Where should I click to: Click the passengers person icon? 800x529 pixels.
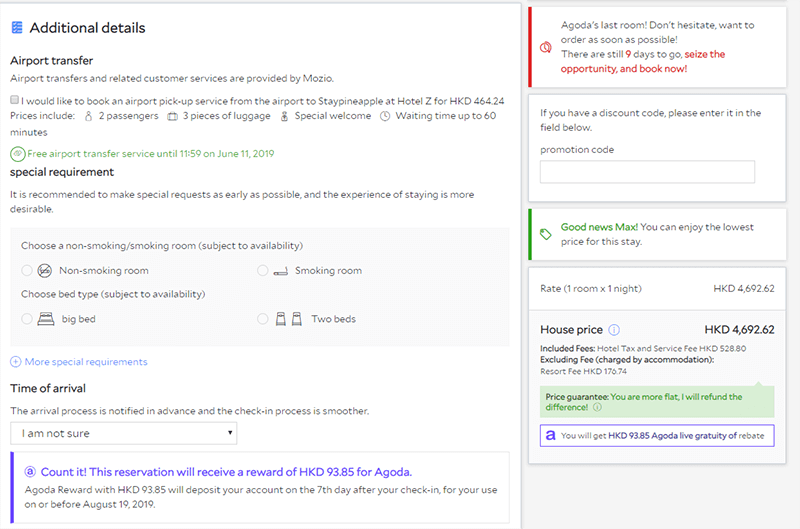[x=88, y=116]
